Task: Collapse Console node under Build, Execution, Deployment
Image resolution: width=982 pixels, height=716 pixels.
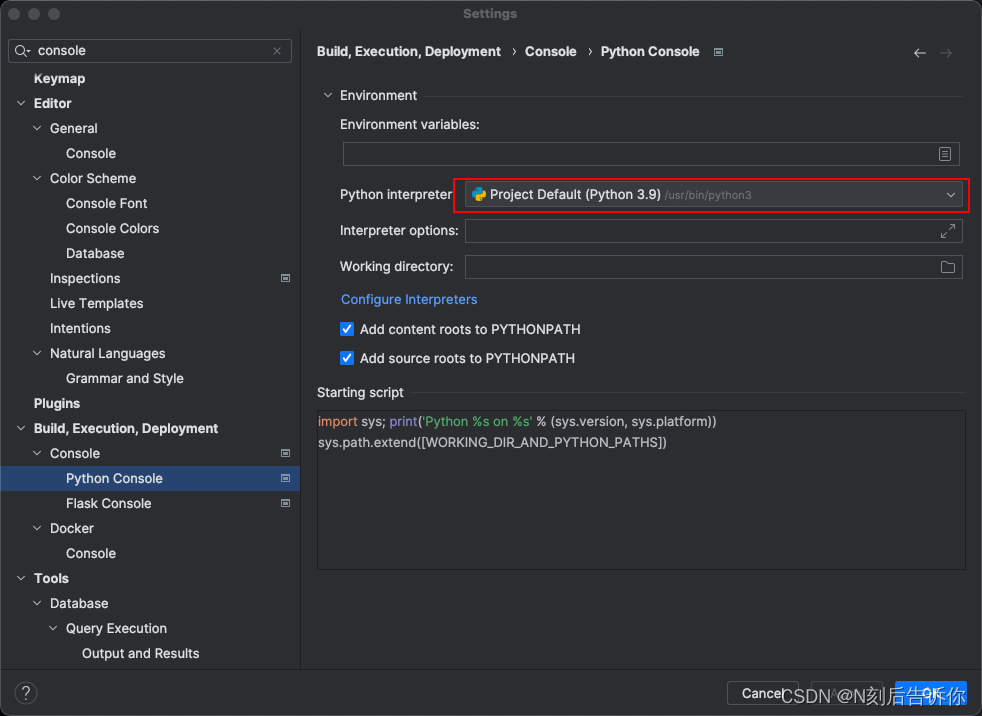Action: [x=38, y=453]
